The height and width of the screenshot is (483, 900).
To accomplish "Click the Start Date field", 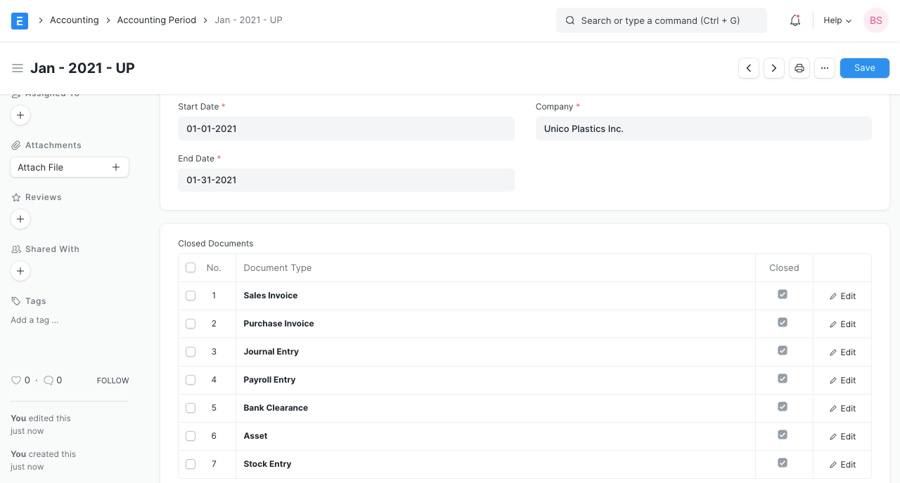I will pyautogui.click(x=346, y=129).
